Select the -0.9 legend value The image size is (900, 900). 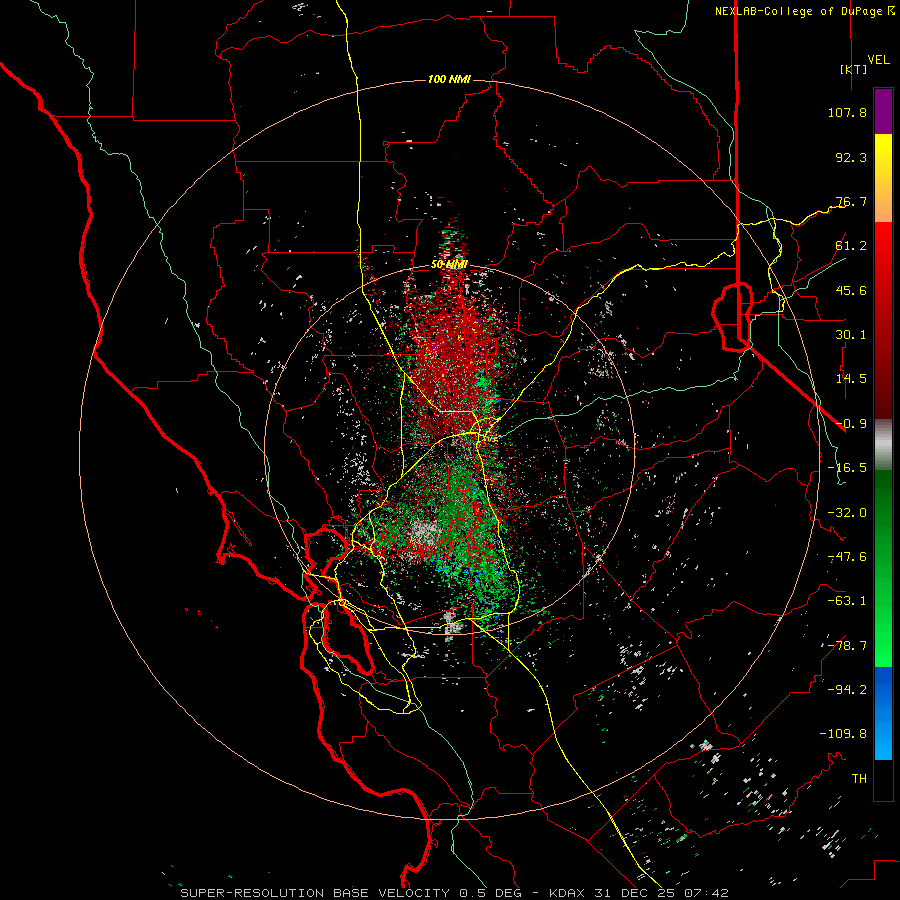tap(851, 424)
